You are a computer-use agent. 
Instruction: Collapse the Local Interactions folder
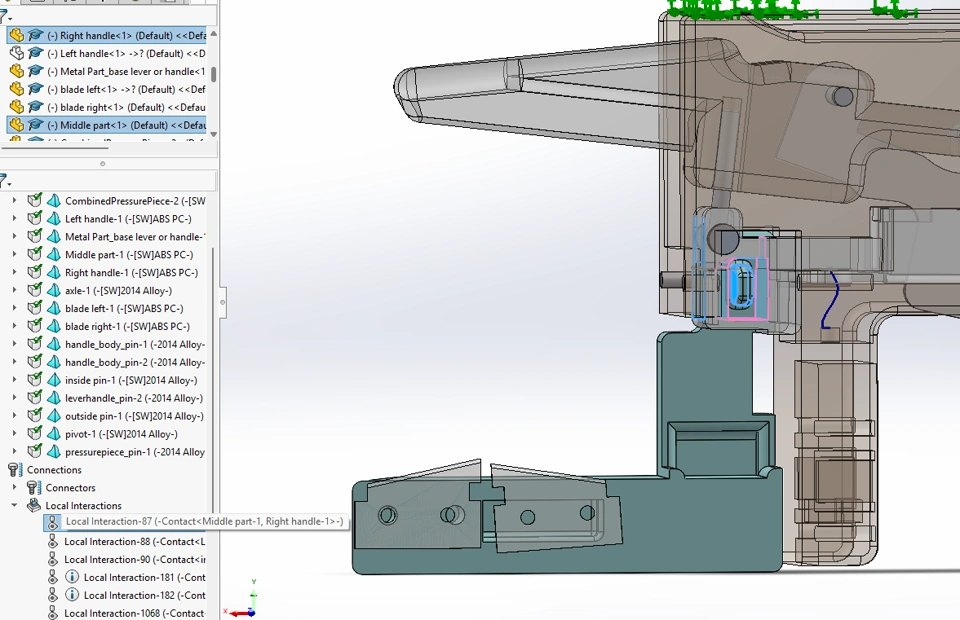15,506
